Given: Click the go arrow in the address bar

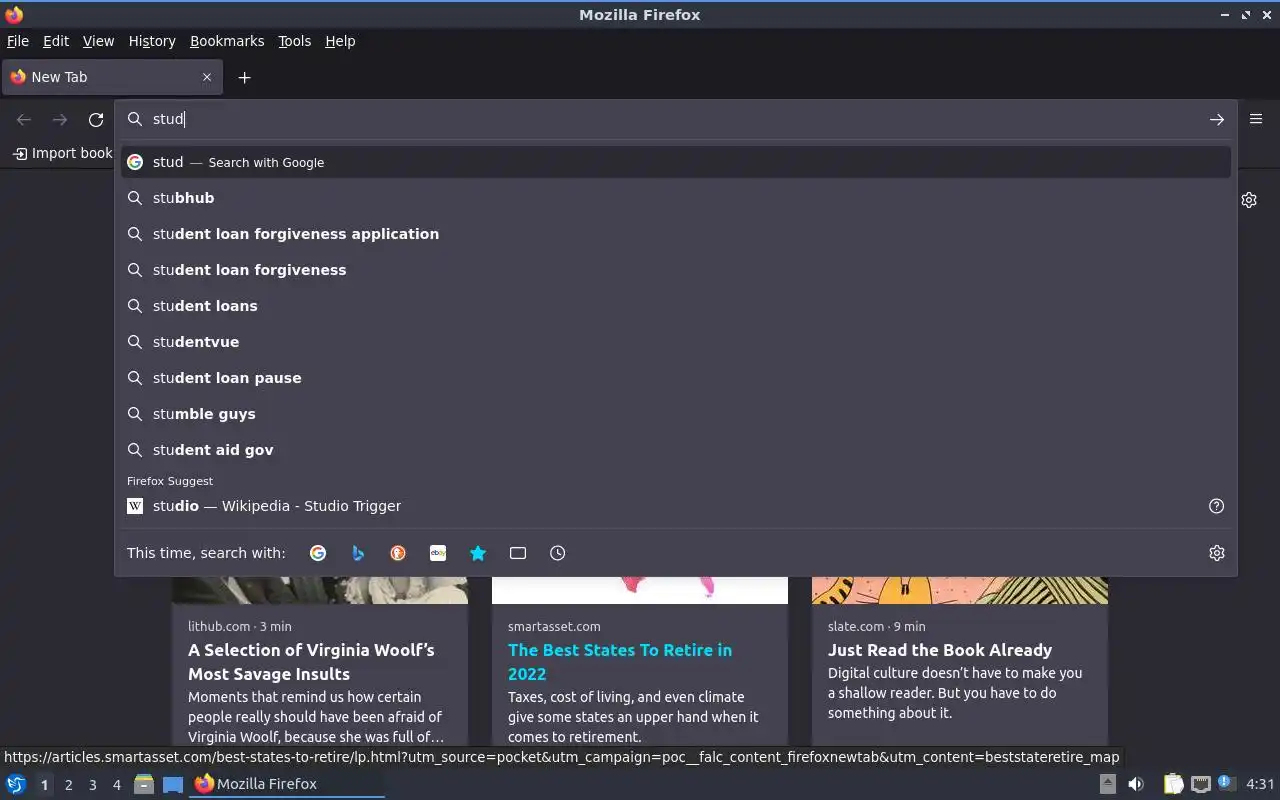Looking at the screenshot, I should tap(1217, 119).
